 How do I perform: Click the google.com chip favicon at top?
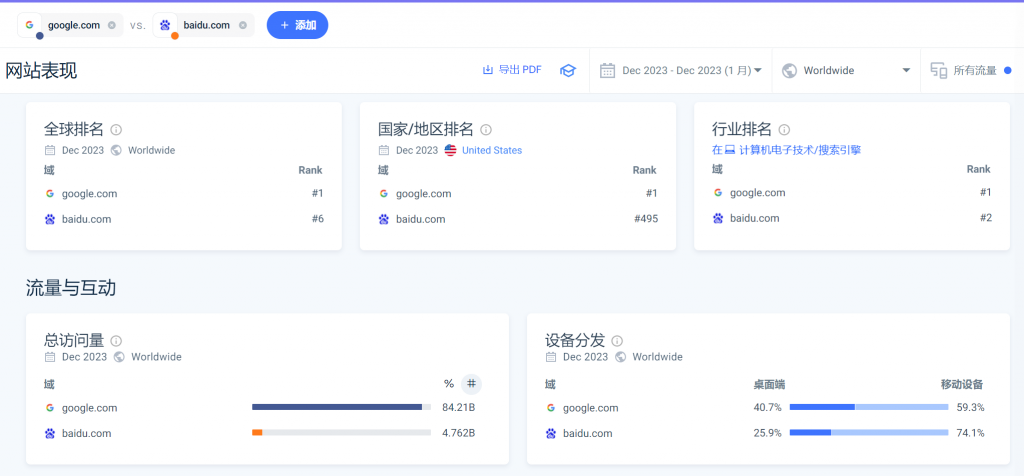click(29, 25)
